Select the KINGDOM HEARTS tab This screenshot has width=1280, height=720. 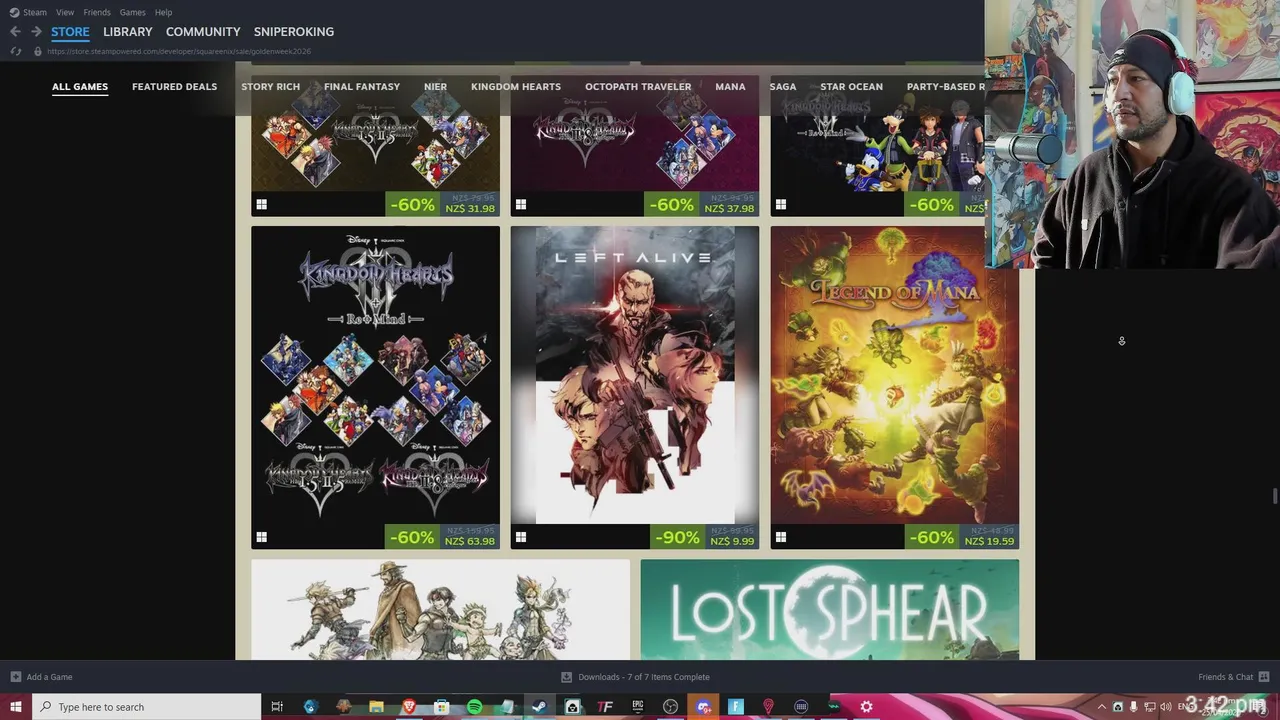516,87
